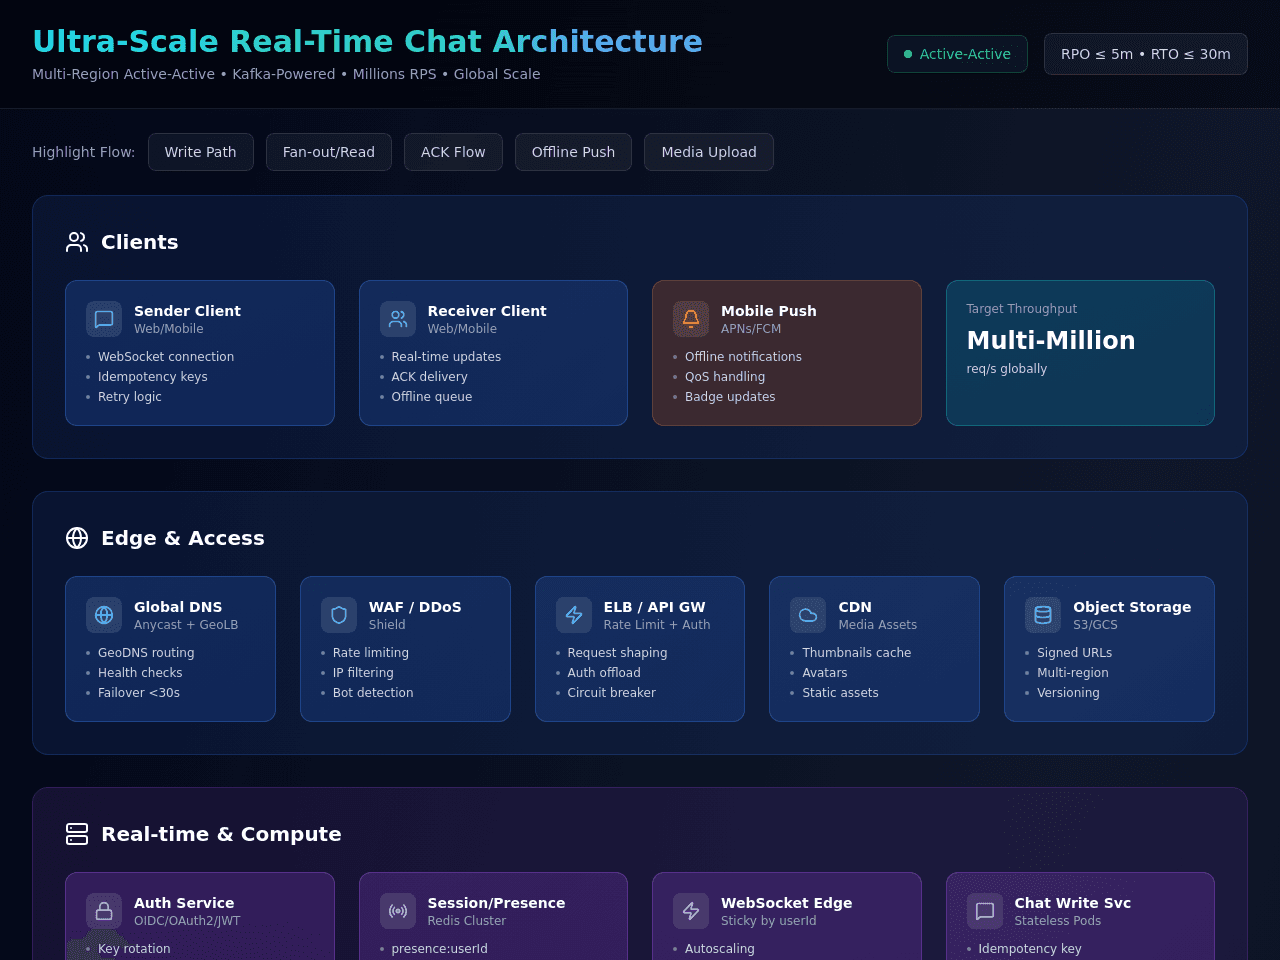Select the Receiver Client card title

click(x=487, y=311)
